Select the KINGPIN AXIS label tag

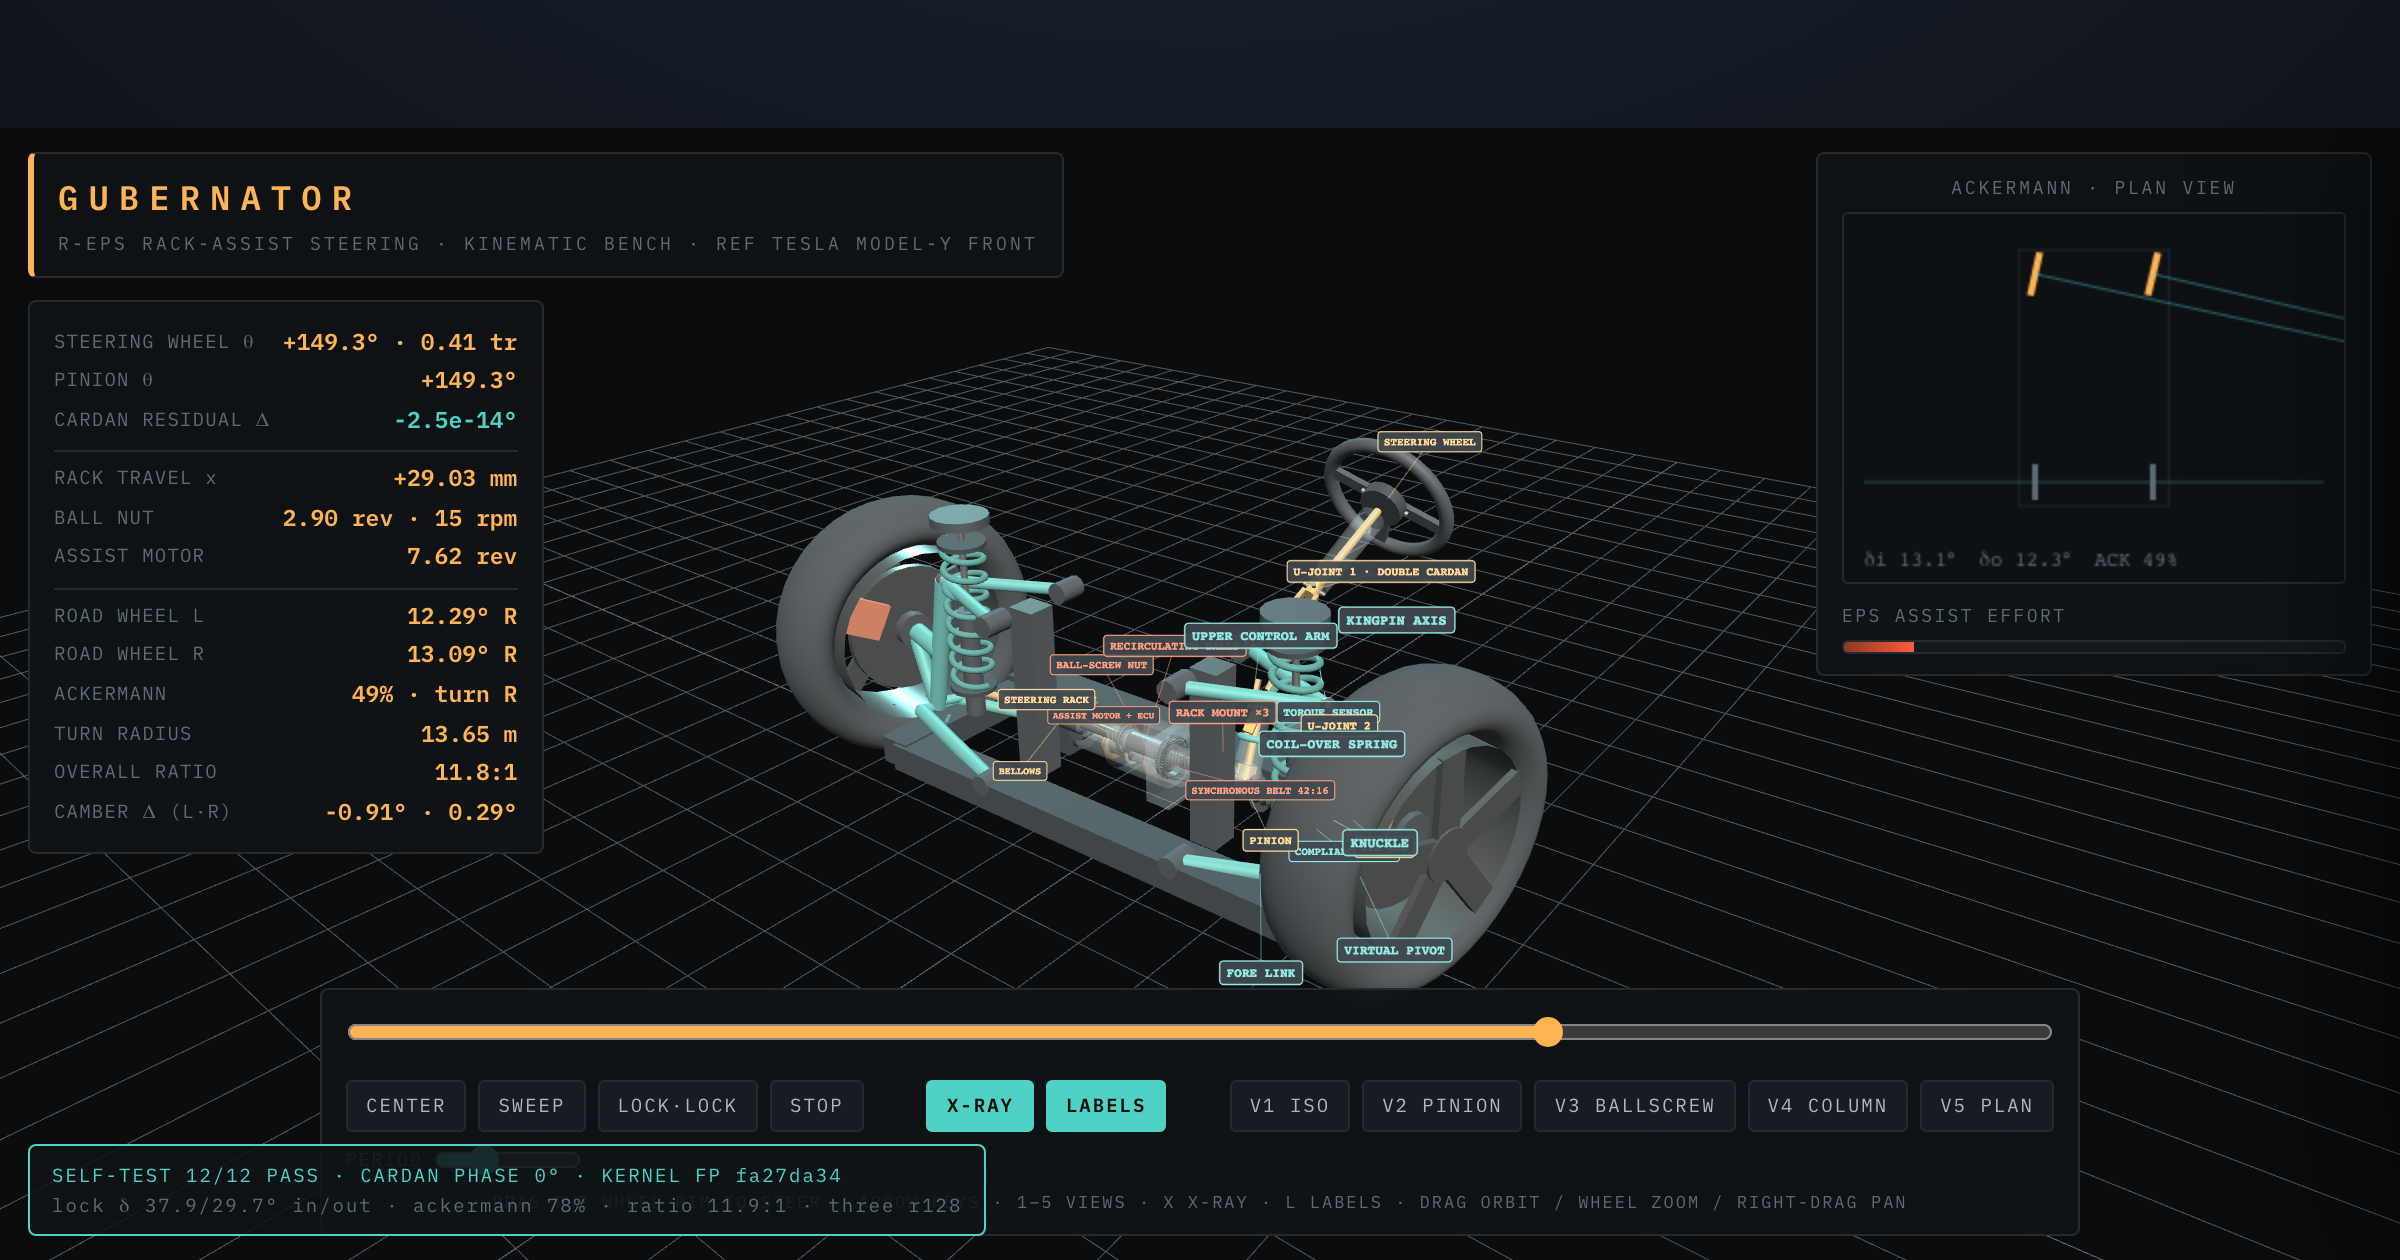point(1396,620)
